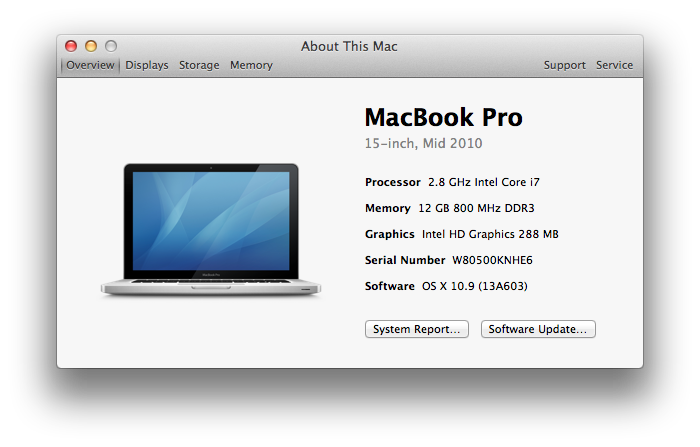This screenshot has height=447, width=700.
Task: Click the Software Update… button
Action: point(538,329)
